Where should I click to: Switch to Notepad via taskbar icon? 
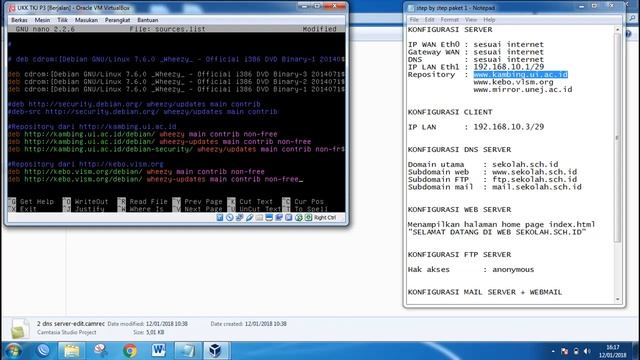click(188, 351)
